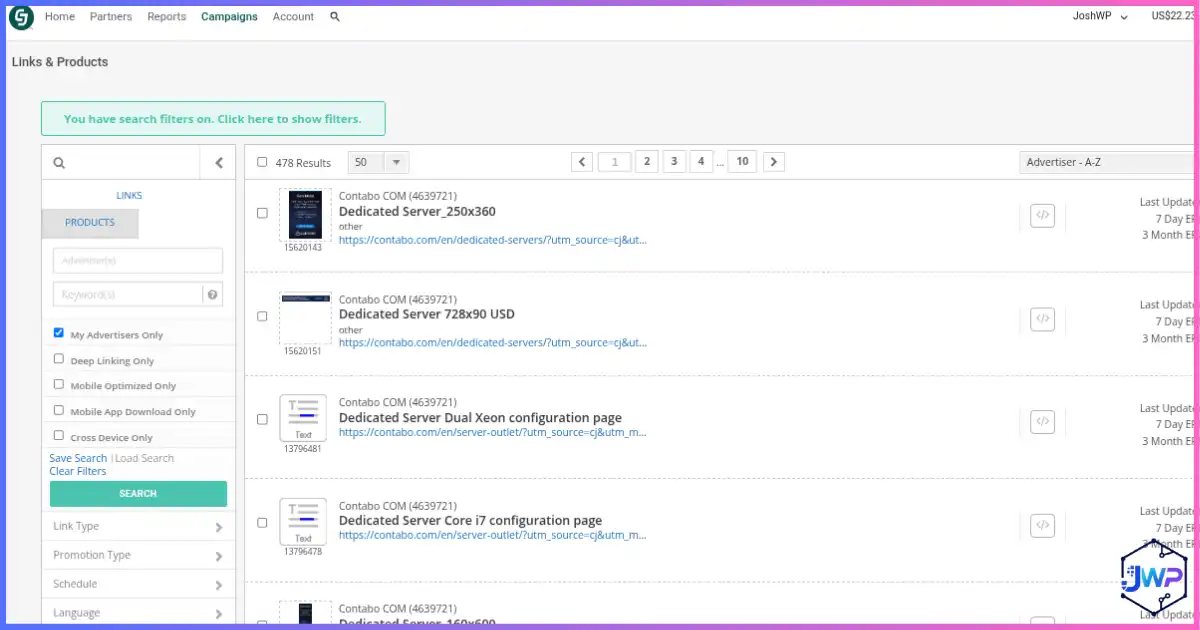The height and width of the screenshot is (630, 1200).
Task: Open the Advertiser - A-Z sort dropdown
Action: [1108, 162]
